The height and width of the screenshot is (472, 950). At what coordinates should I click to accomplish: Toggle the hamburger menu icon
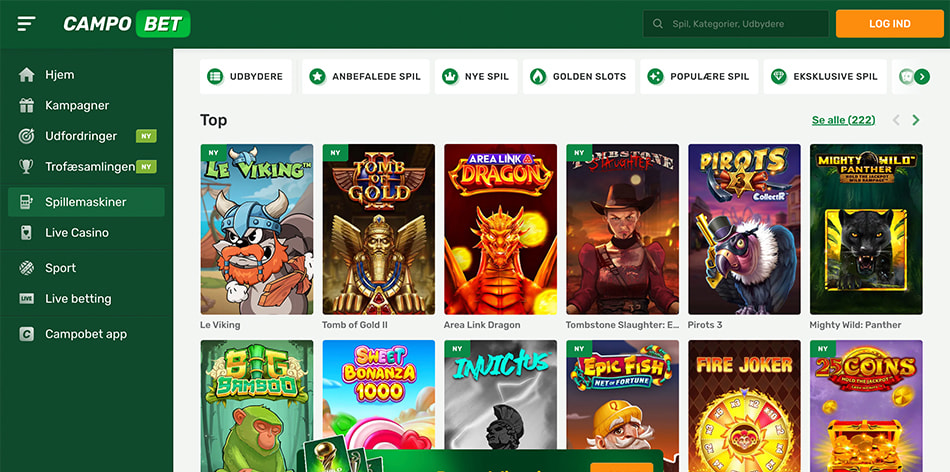[x=26, y=23]
